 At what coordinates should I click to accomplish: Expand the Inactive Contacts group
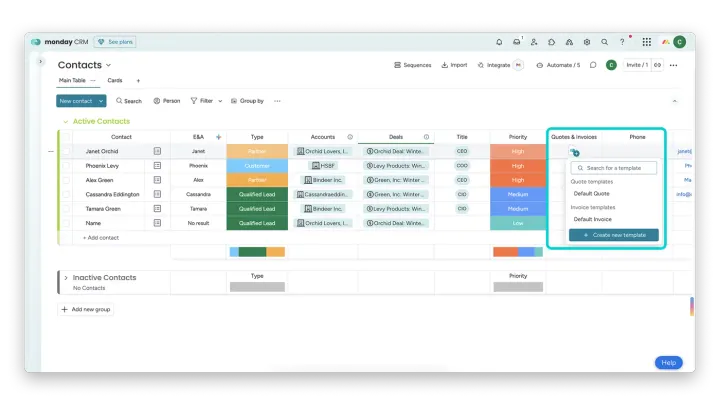[66, 278]
